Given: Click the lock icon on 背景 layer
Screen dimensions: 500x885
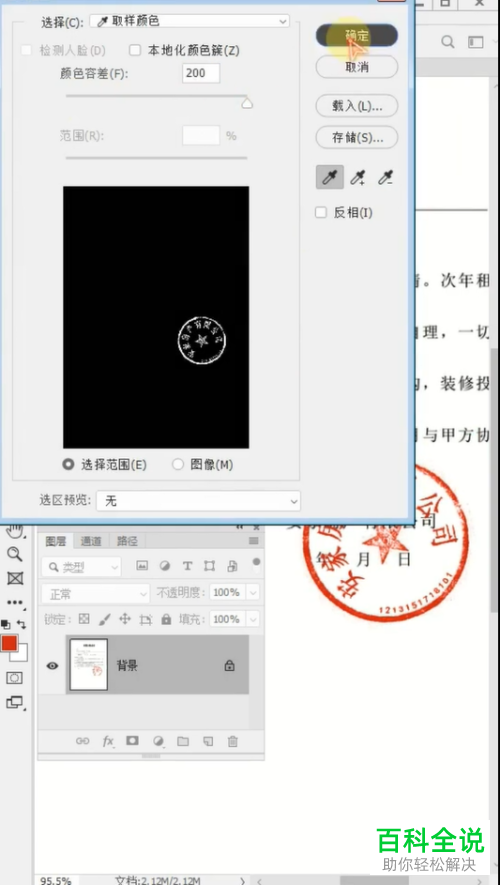Looking at the screenshot, I should [x=229, y=666].
